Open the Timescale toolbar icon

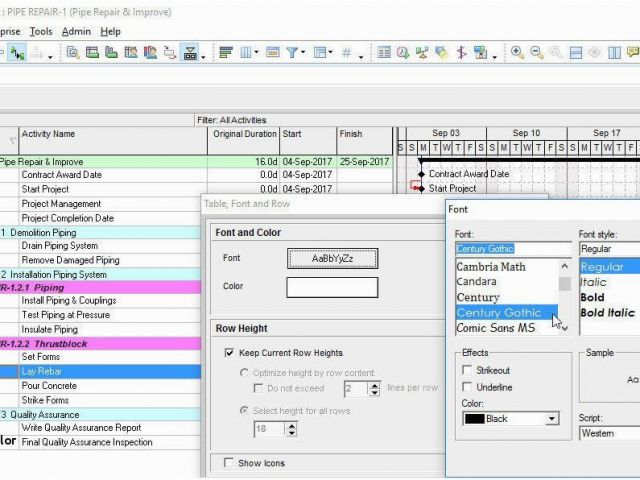(x=273, y=53)
